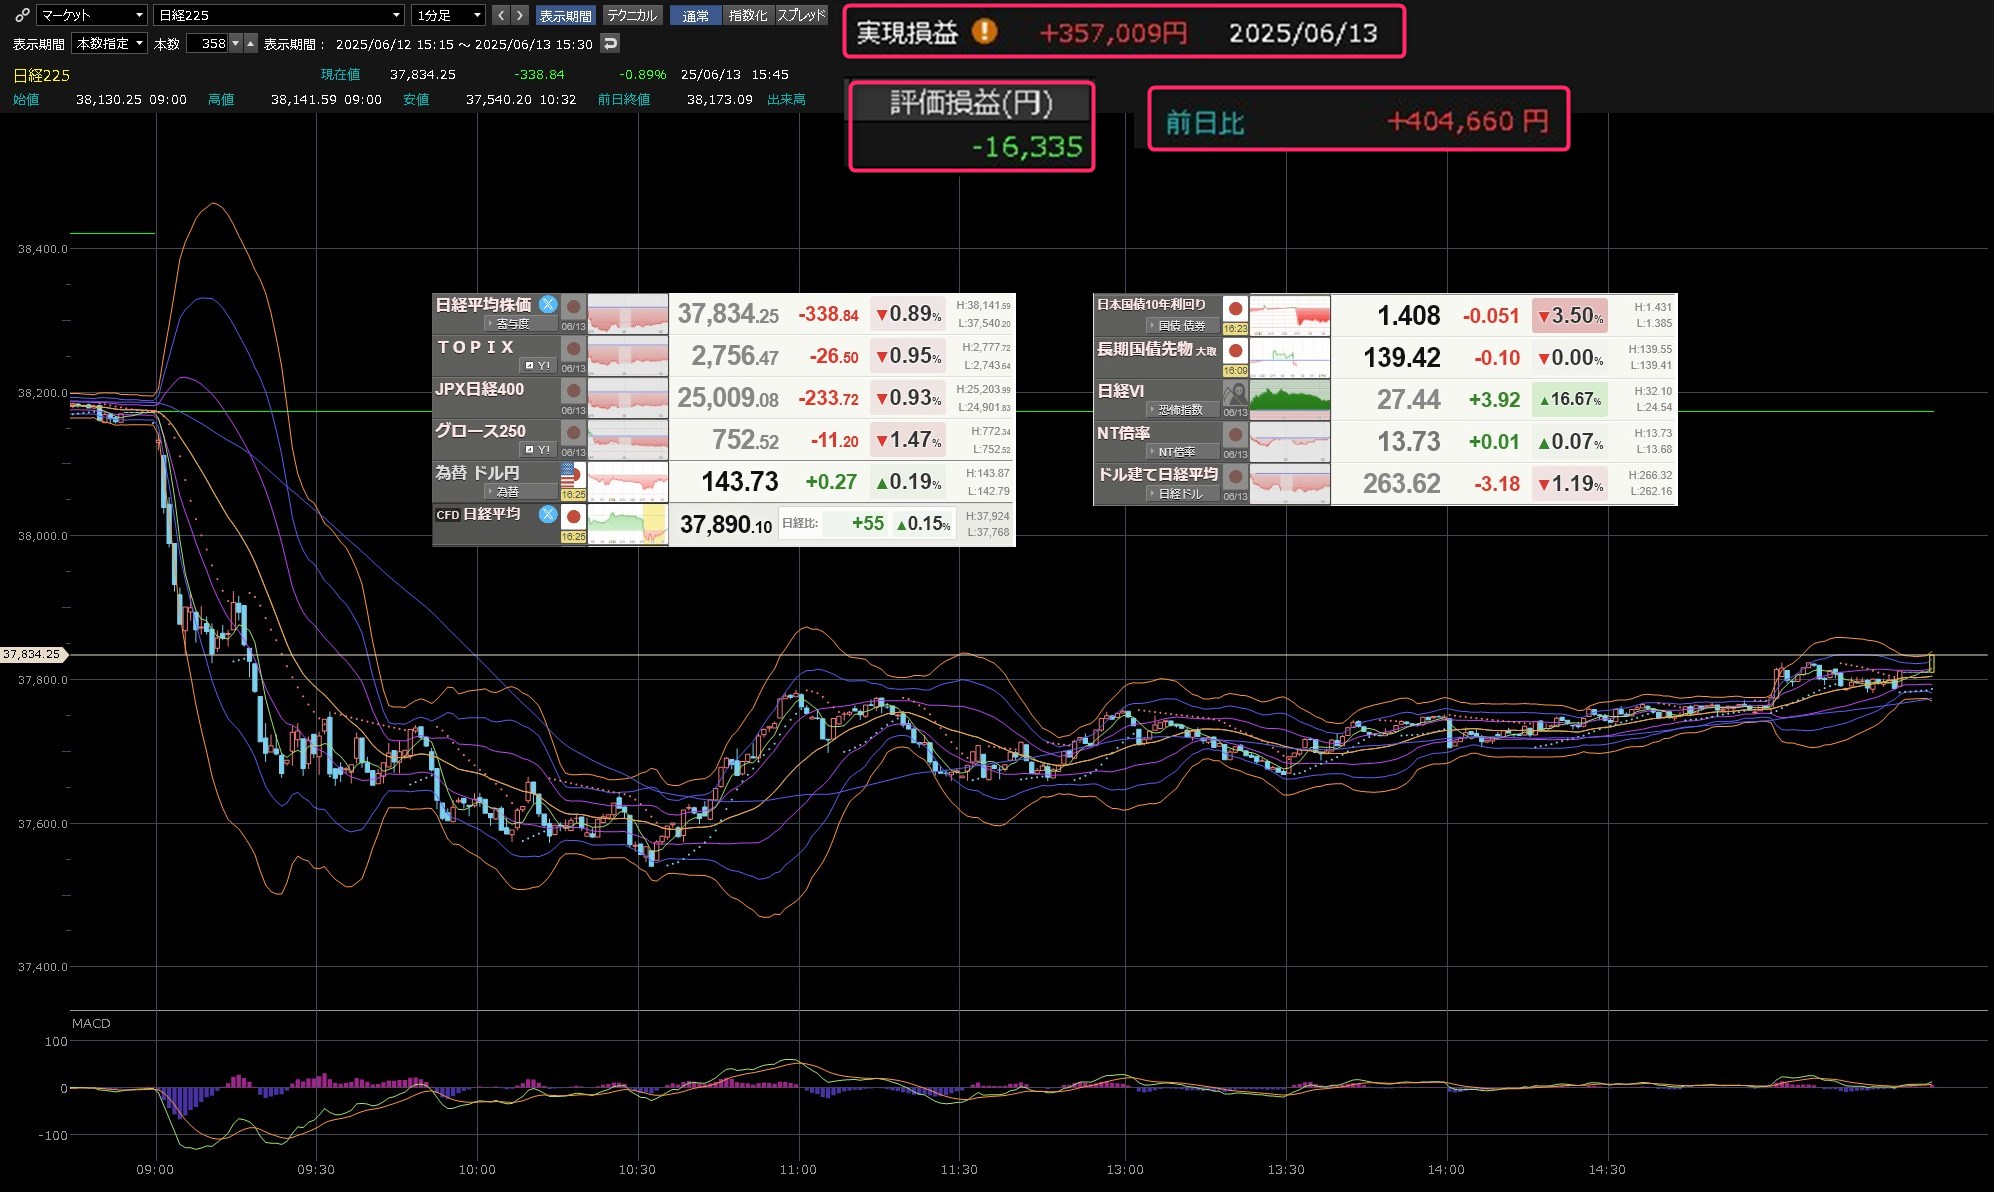Screen dimensions: 1994x1192
Task: Click the 10-year yield value 1.408
Action: (x=1408, y=316)
